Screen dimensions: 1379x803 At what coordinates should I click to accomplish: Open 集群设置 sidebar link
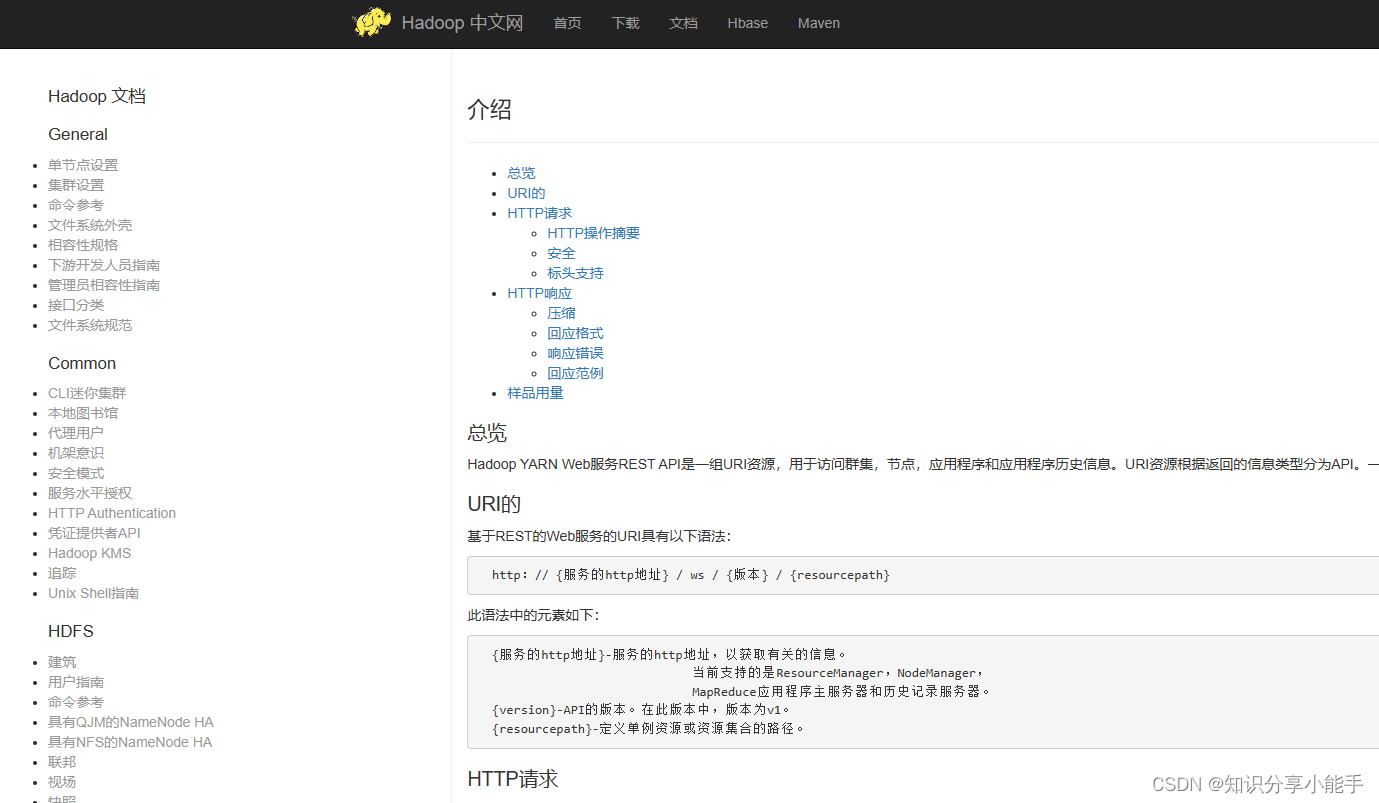tap(76, 185)
